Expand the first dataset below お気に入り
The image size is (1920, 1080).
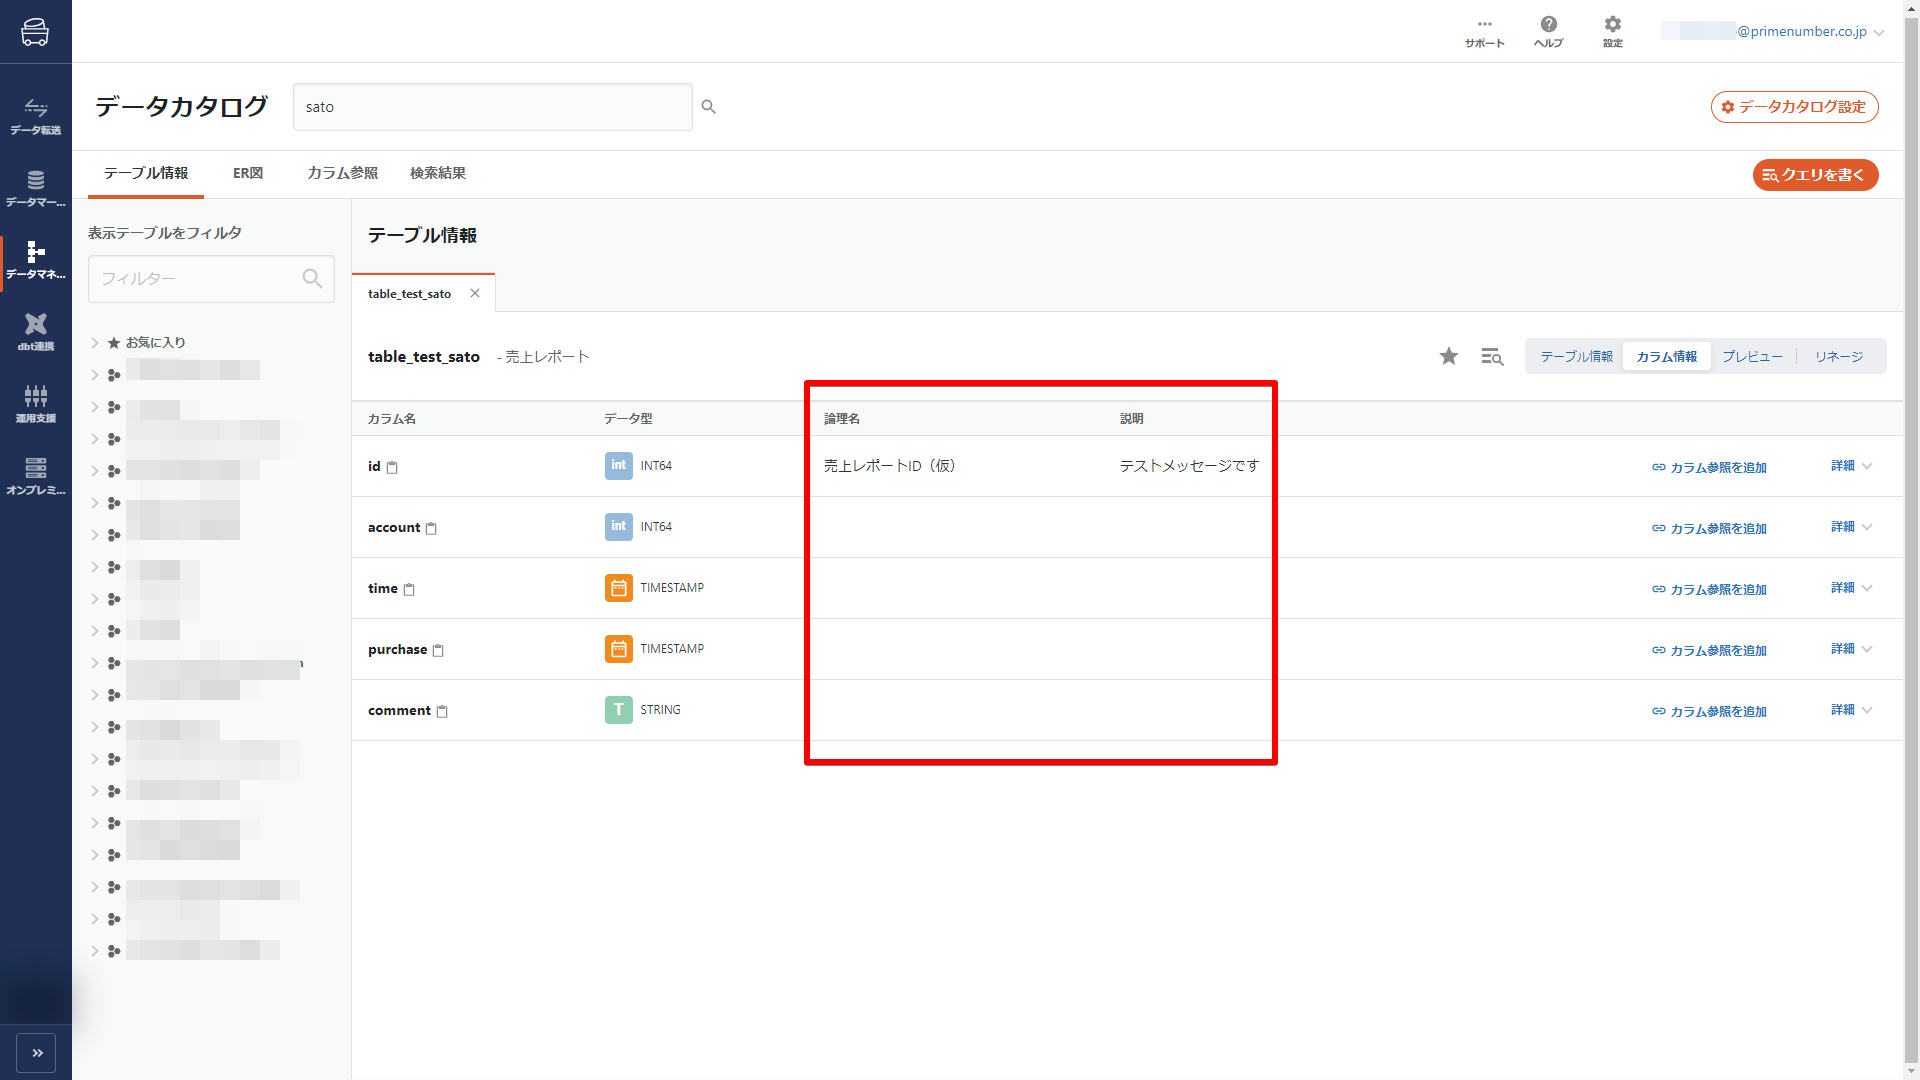click(95, 375)
